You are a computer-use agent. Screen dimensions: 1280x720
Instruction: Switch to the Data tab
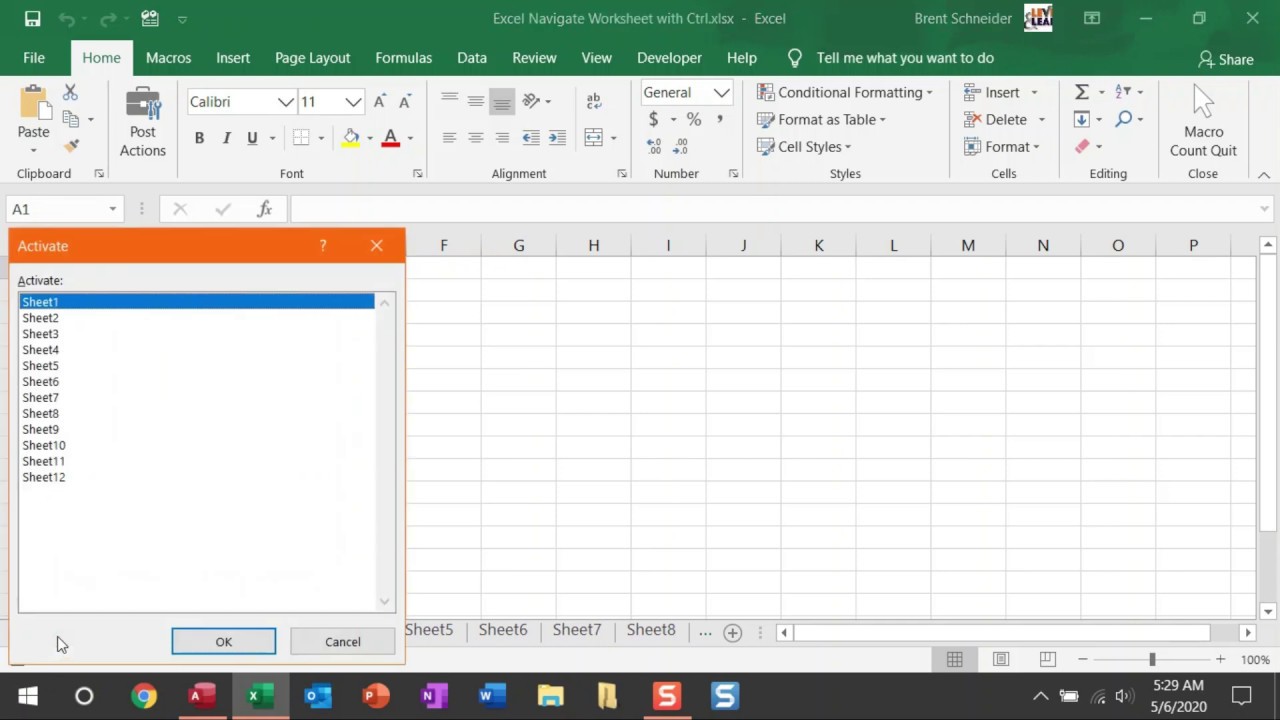coord(472,58)
